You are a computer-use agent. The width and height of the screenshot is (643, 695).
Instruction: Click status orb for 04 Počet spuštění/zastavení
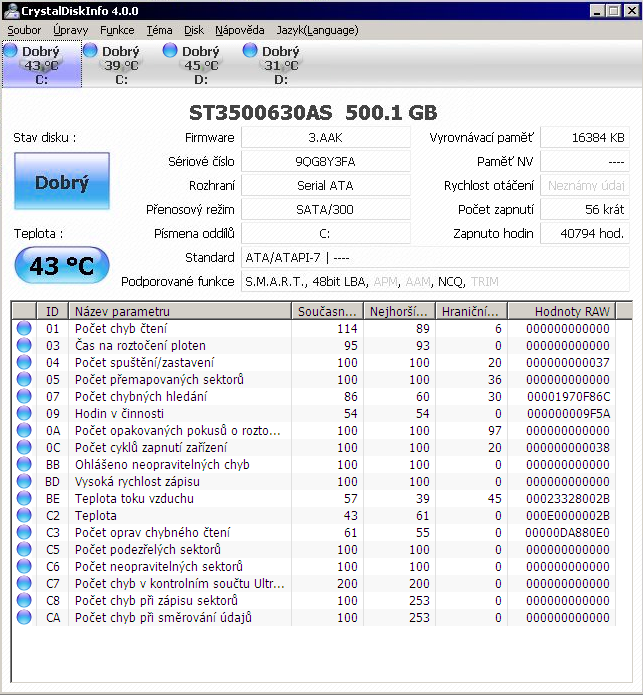[24, 363]
